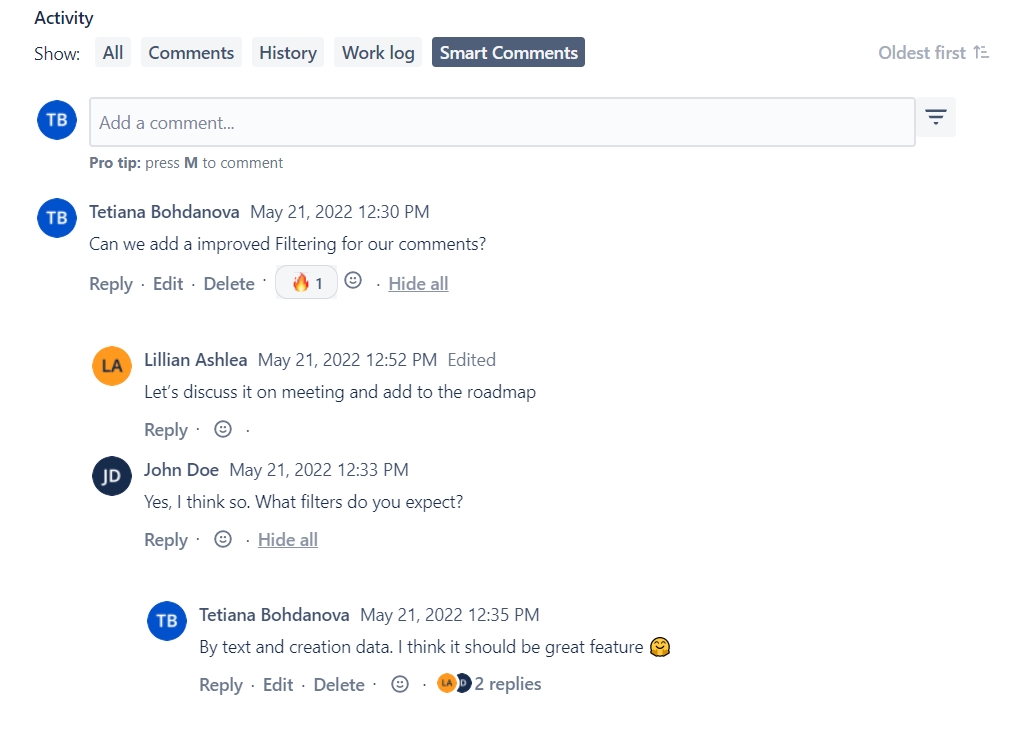Collapse replies with Hide all under John Doe
The width and height of the screenshot is (1027, 745).
(x=288, y=540)
